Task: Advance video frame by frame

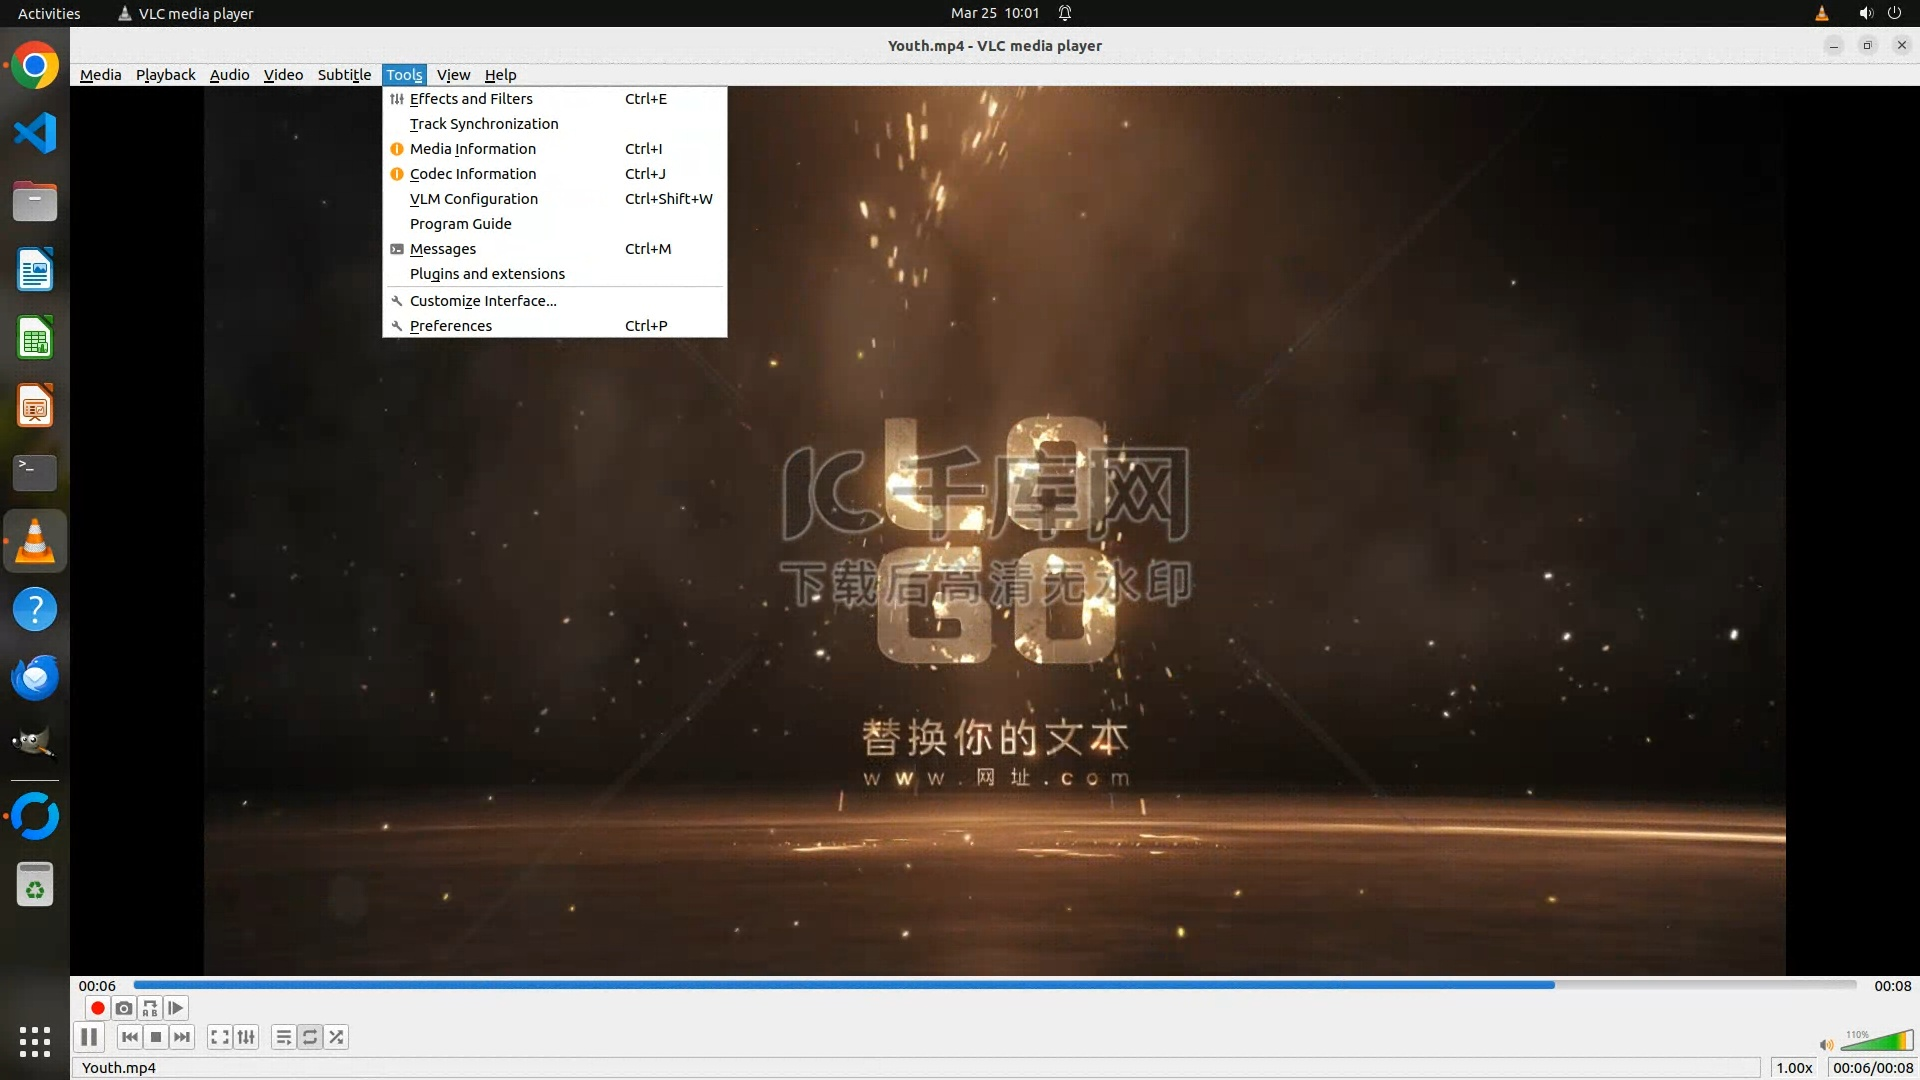Action: pos(176,1008)
